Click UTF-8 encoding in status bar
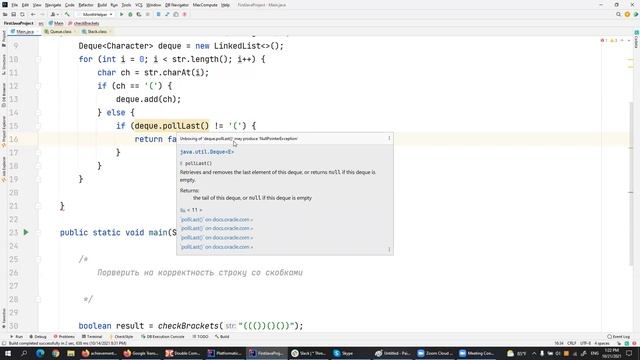 585,344
